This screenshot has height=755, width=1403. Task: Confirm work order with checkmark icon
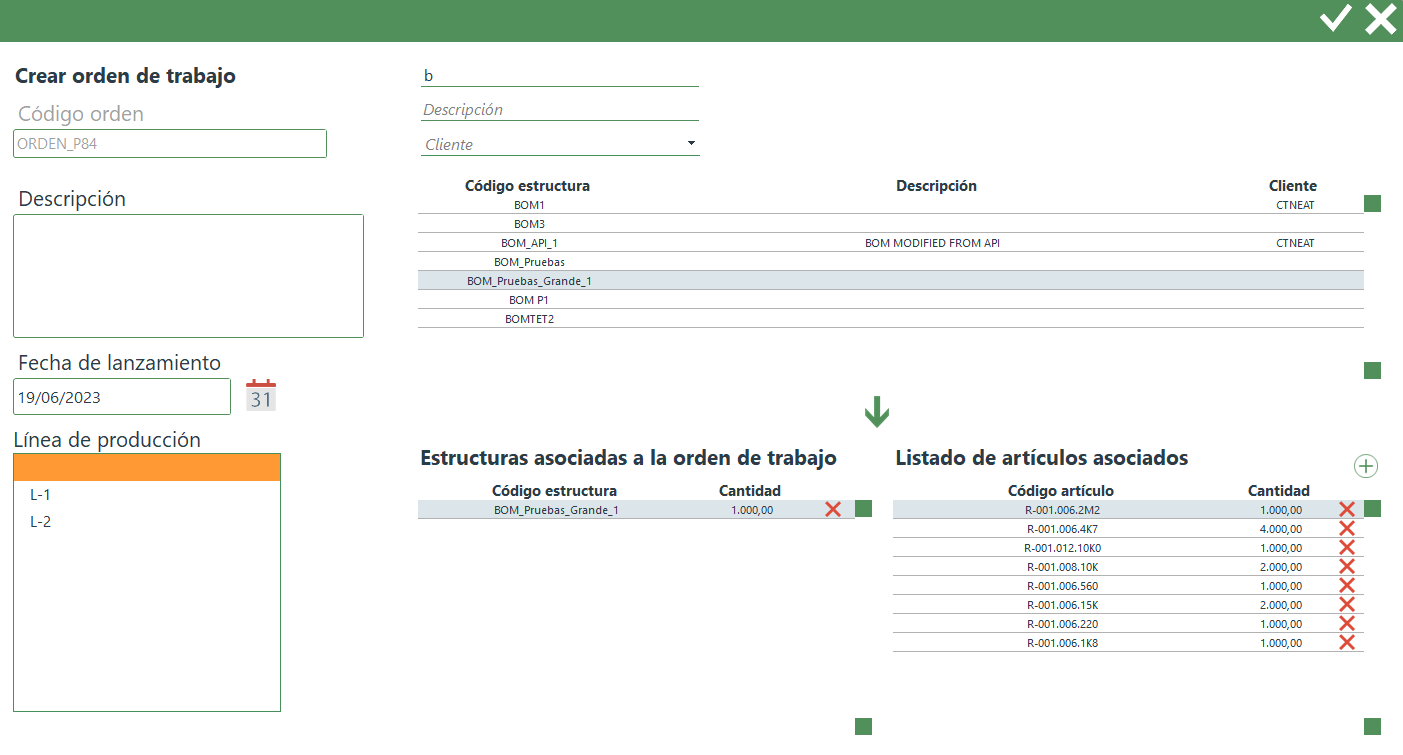pos(1335,19)
